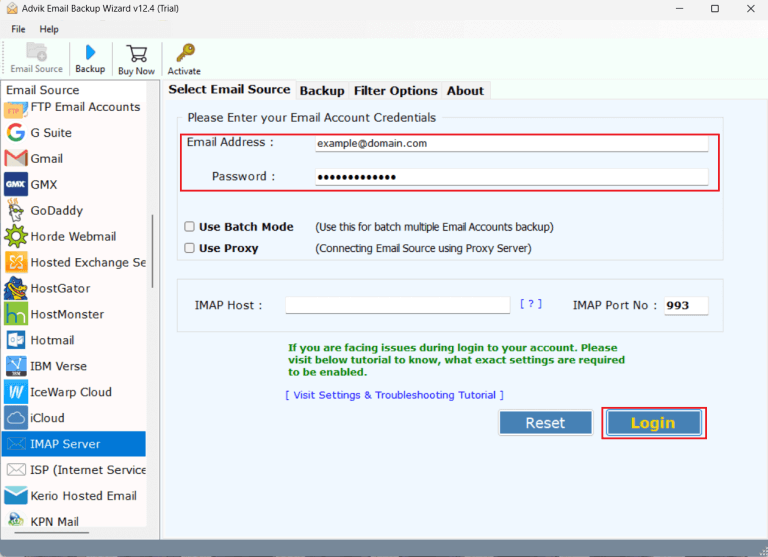
Task: Select the Hotmail Outlook icon
Action: point(16,340)
